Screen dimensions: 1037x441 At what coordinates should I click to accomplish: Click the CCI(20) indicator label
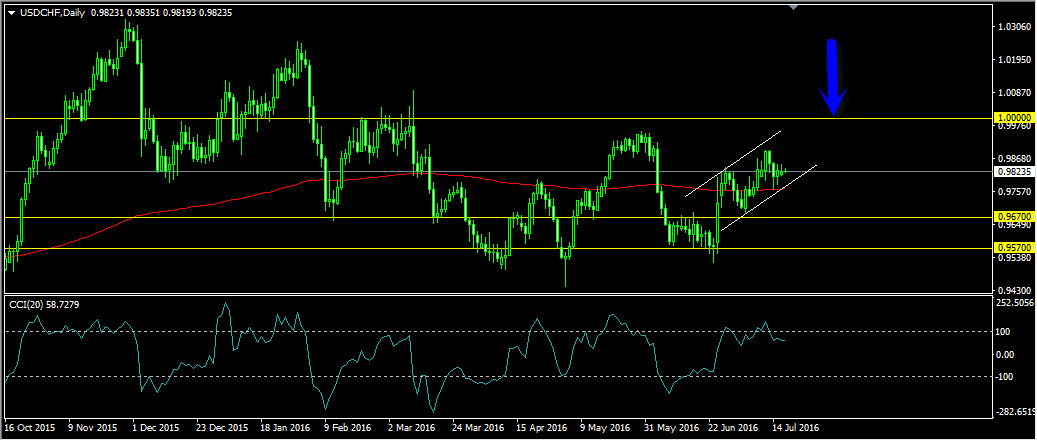[x=43, y=303]
